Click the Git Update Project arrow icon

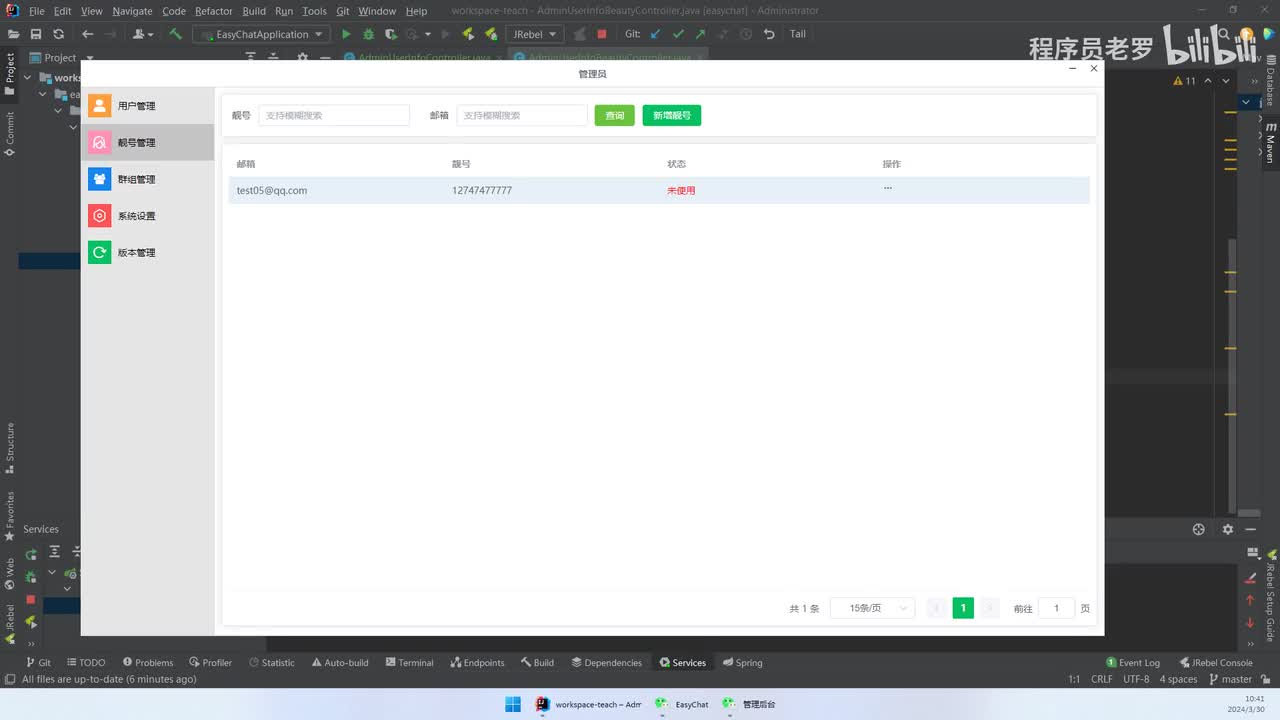tap(656, 34)
